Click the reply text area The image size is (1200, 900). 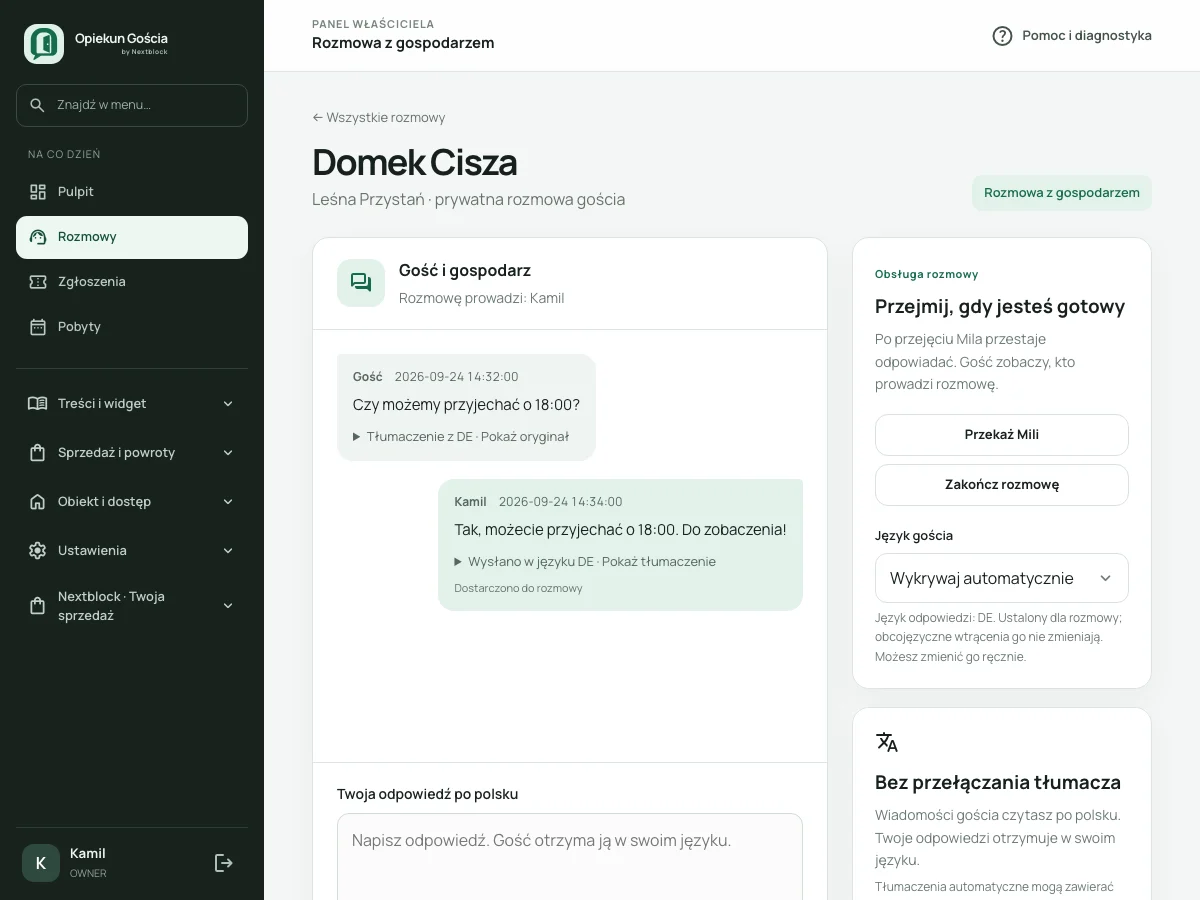tap(570, 856)
